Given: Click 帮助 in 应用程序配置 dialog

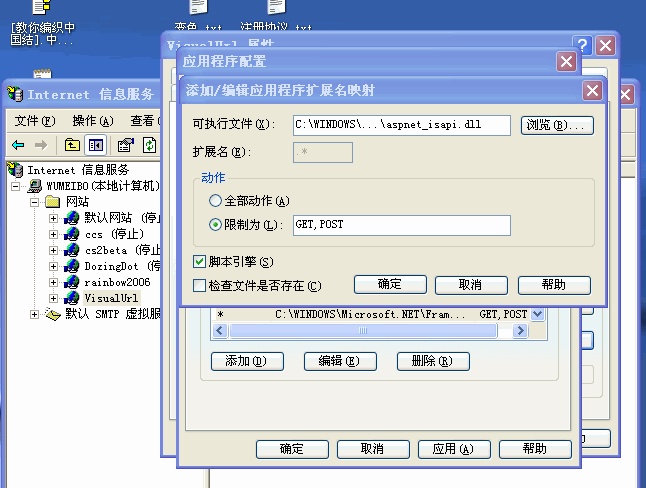Looking at the screenshot, I should point(535,449).
